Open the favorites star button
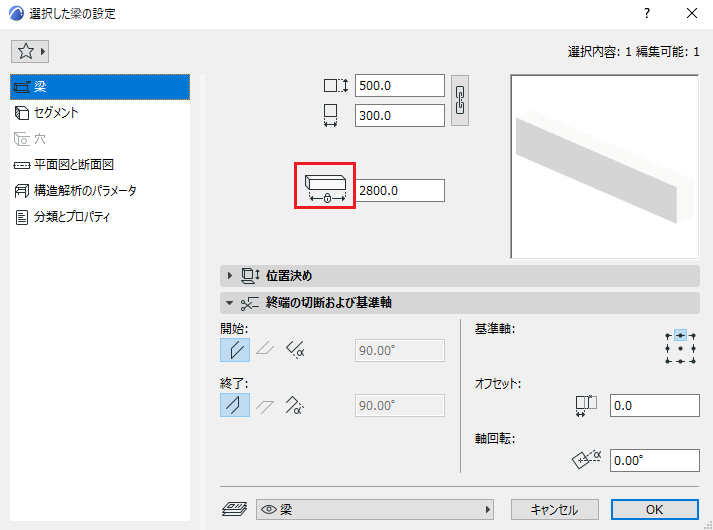 pyautogui.click(x=30, y=51)
